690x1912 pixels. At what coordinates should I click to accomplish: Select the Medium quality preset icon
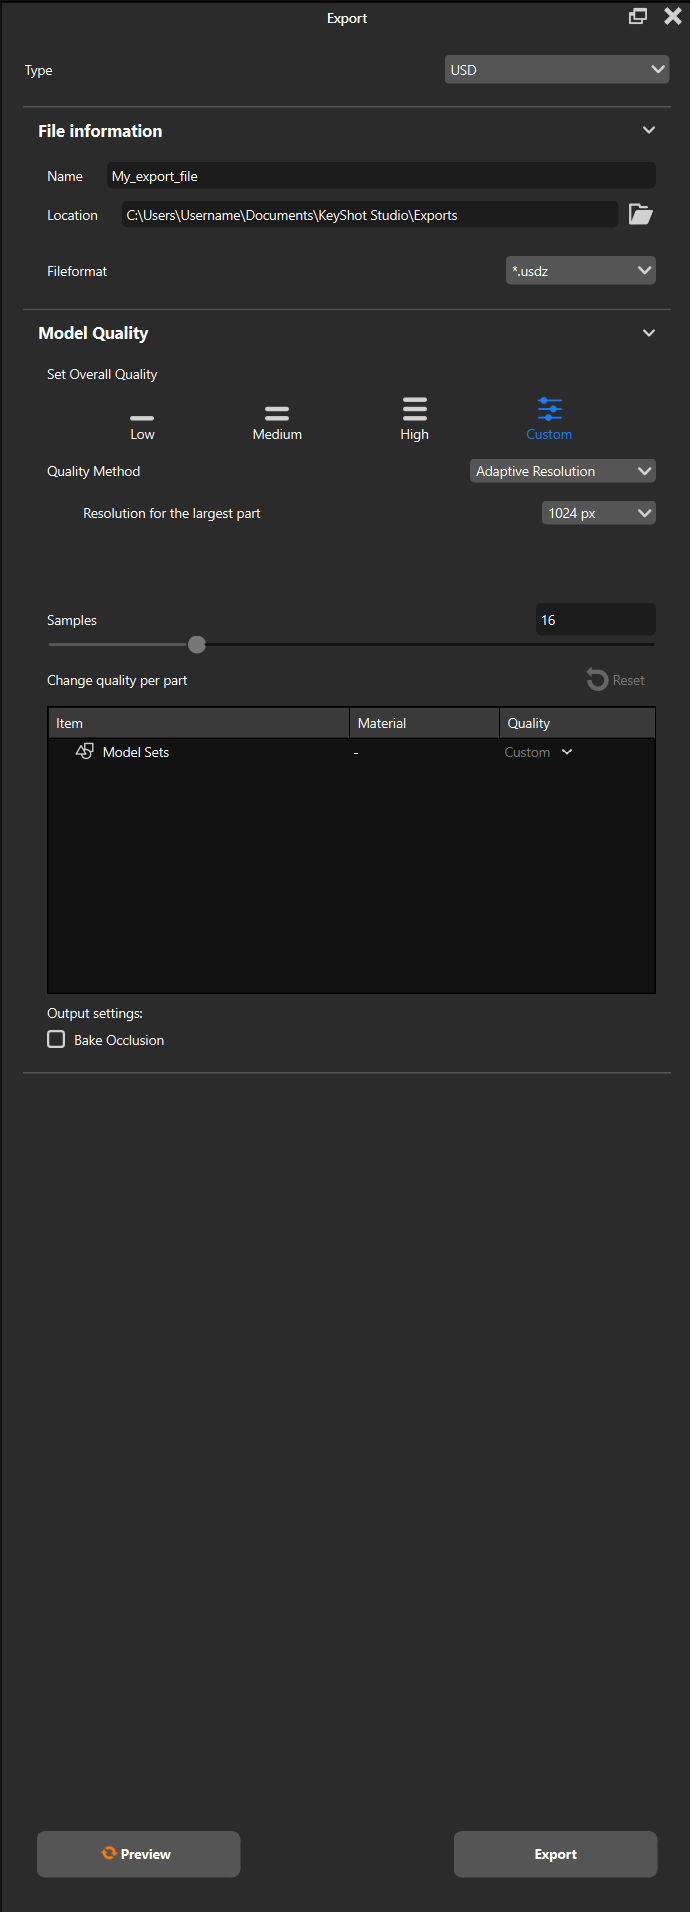pyautogui.click(x=277, y=413)
